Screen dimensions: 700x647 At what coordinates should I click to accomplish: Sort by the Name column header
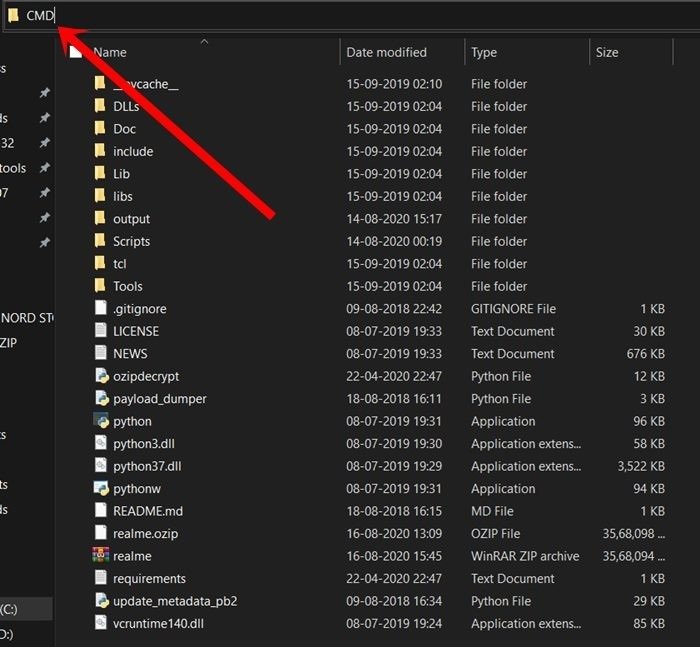coord(110,52)
